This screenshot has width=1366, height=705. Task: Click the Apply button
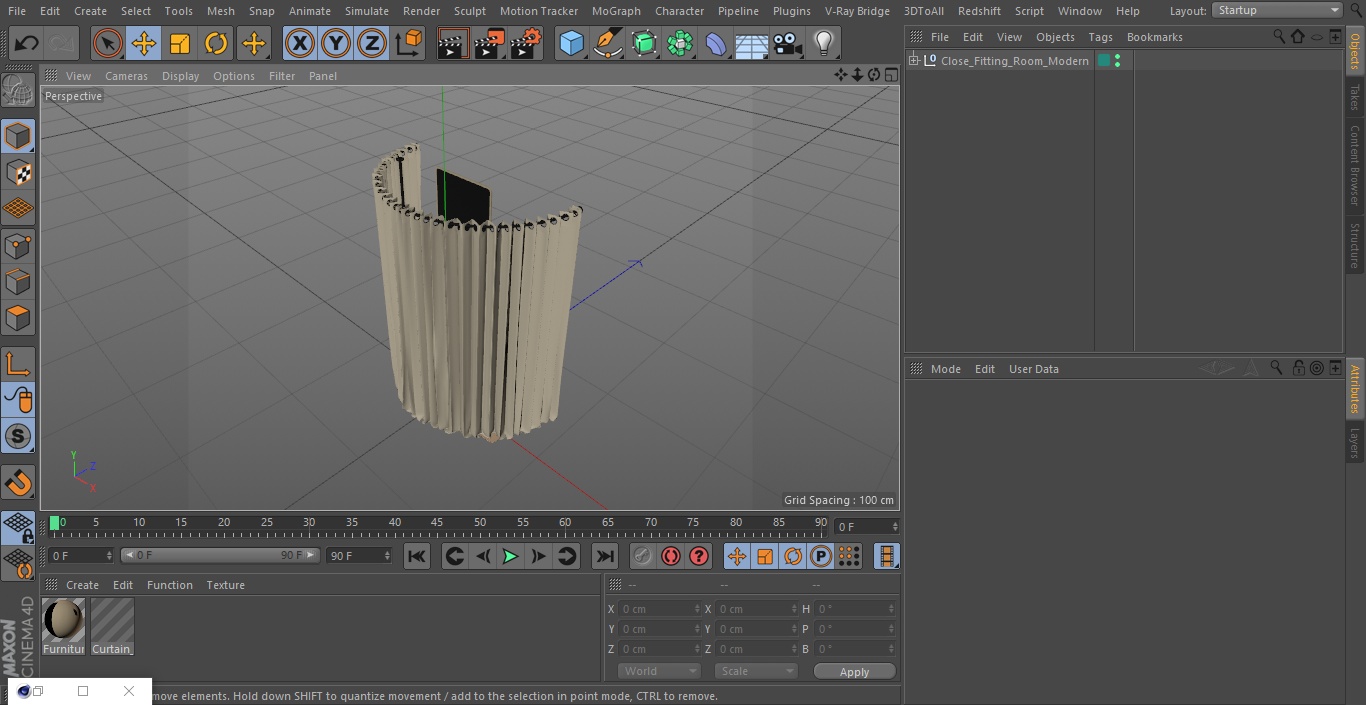click(x=854, y=672)
